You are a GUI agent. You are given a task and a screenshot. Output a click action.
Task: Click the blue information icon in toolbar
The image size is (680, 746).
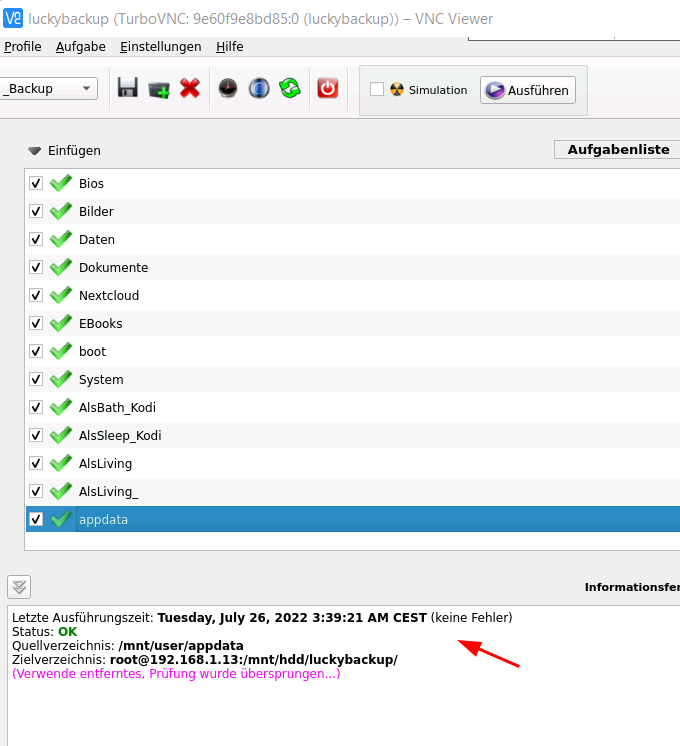point(259,88)
